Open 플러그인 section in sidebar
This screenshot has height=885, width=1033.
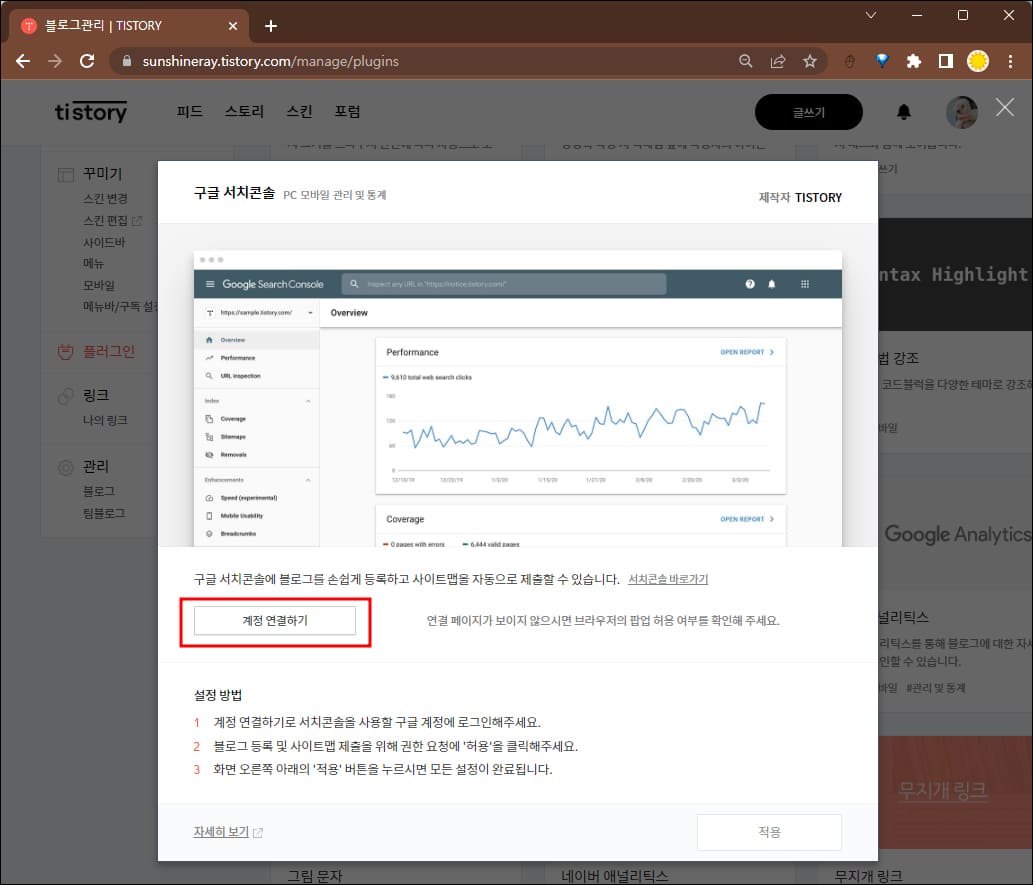click(109, 351)
